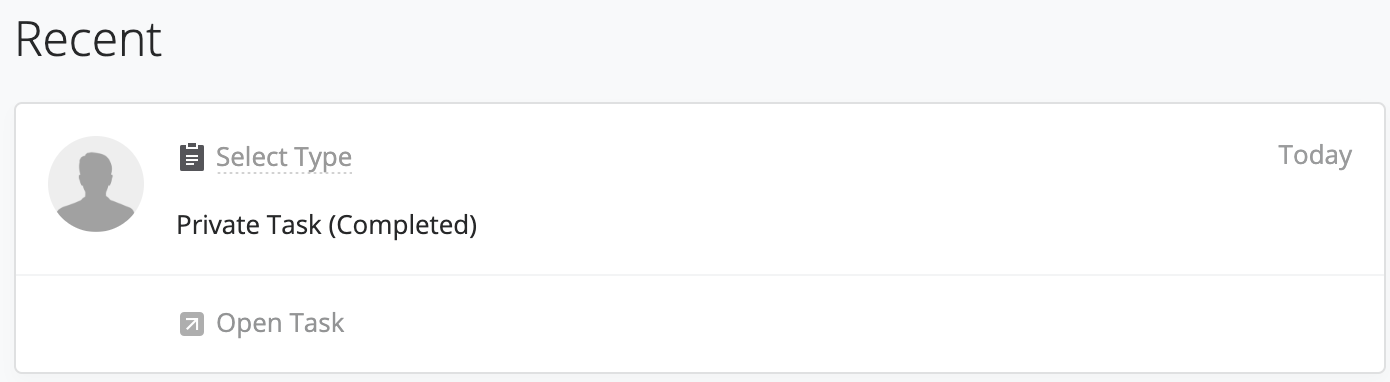Open the Select Type dropdown
This screenshot has width=1390, height=382.
point(284,158)
